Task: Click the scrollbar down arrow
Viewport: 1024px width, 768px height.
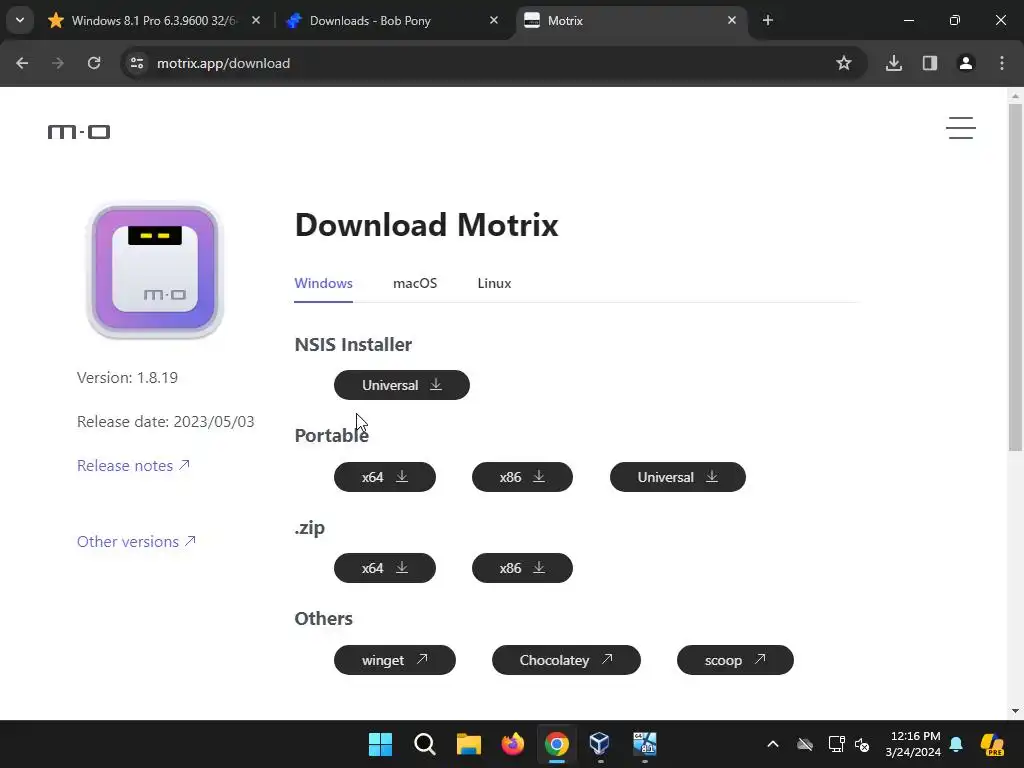Action: coord(1016,711)
